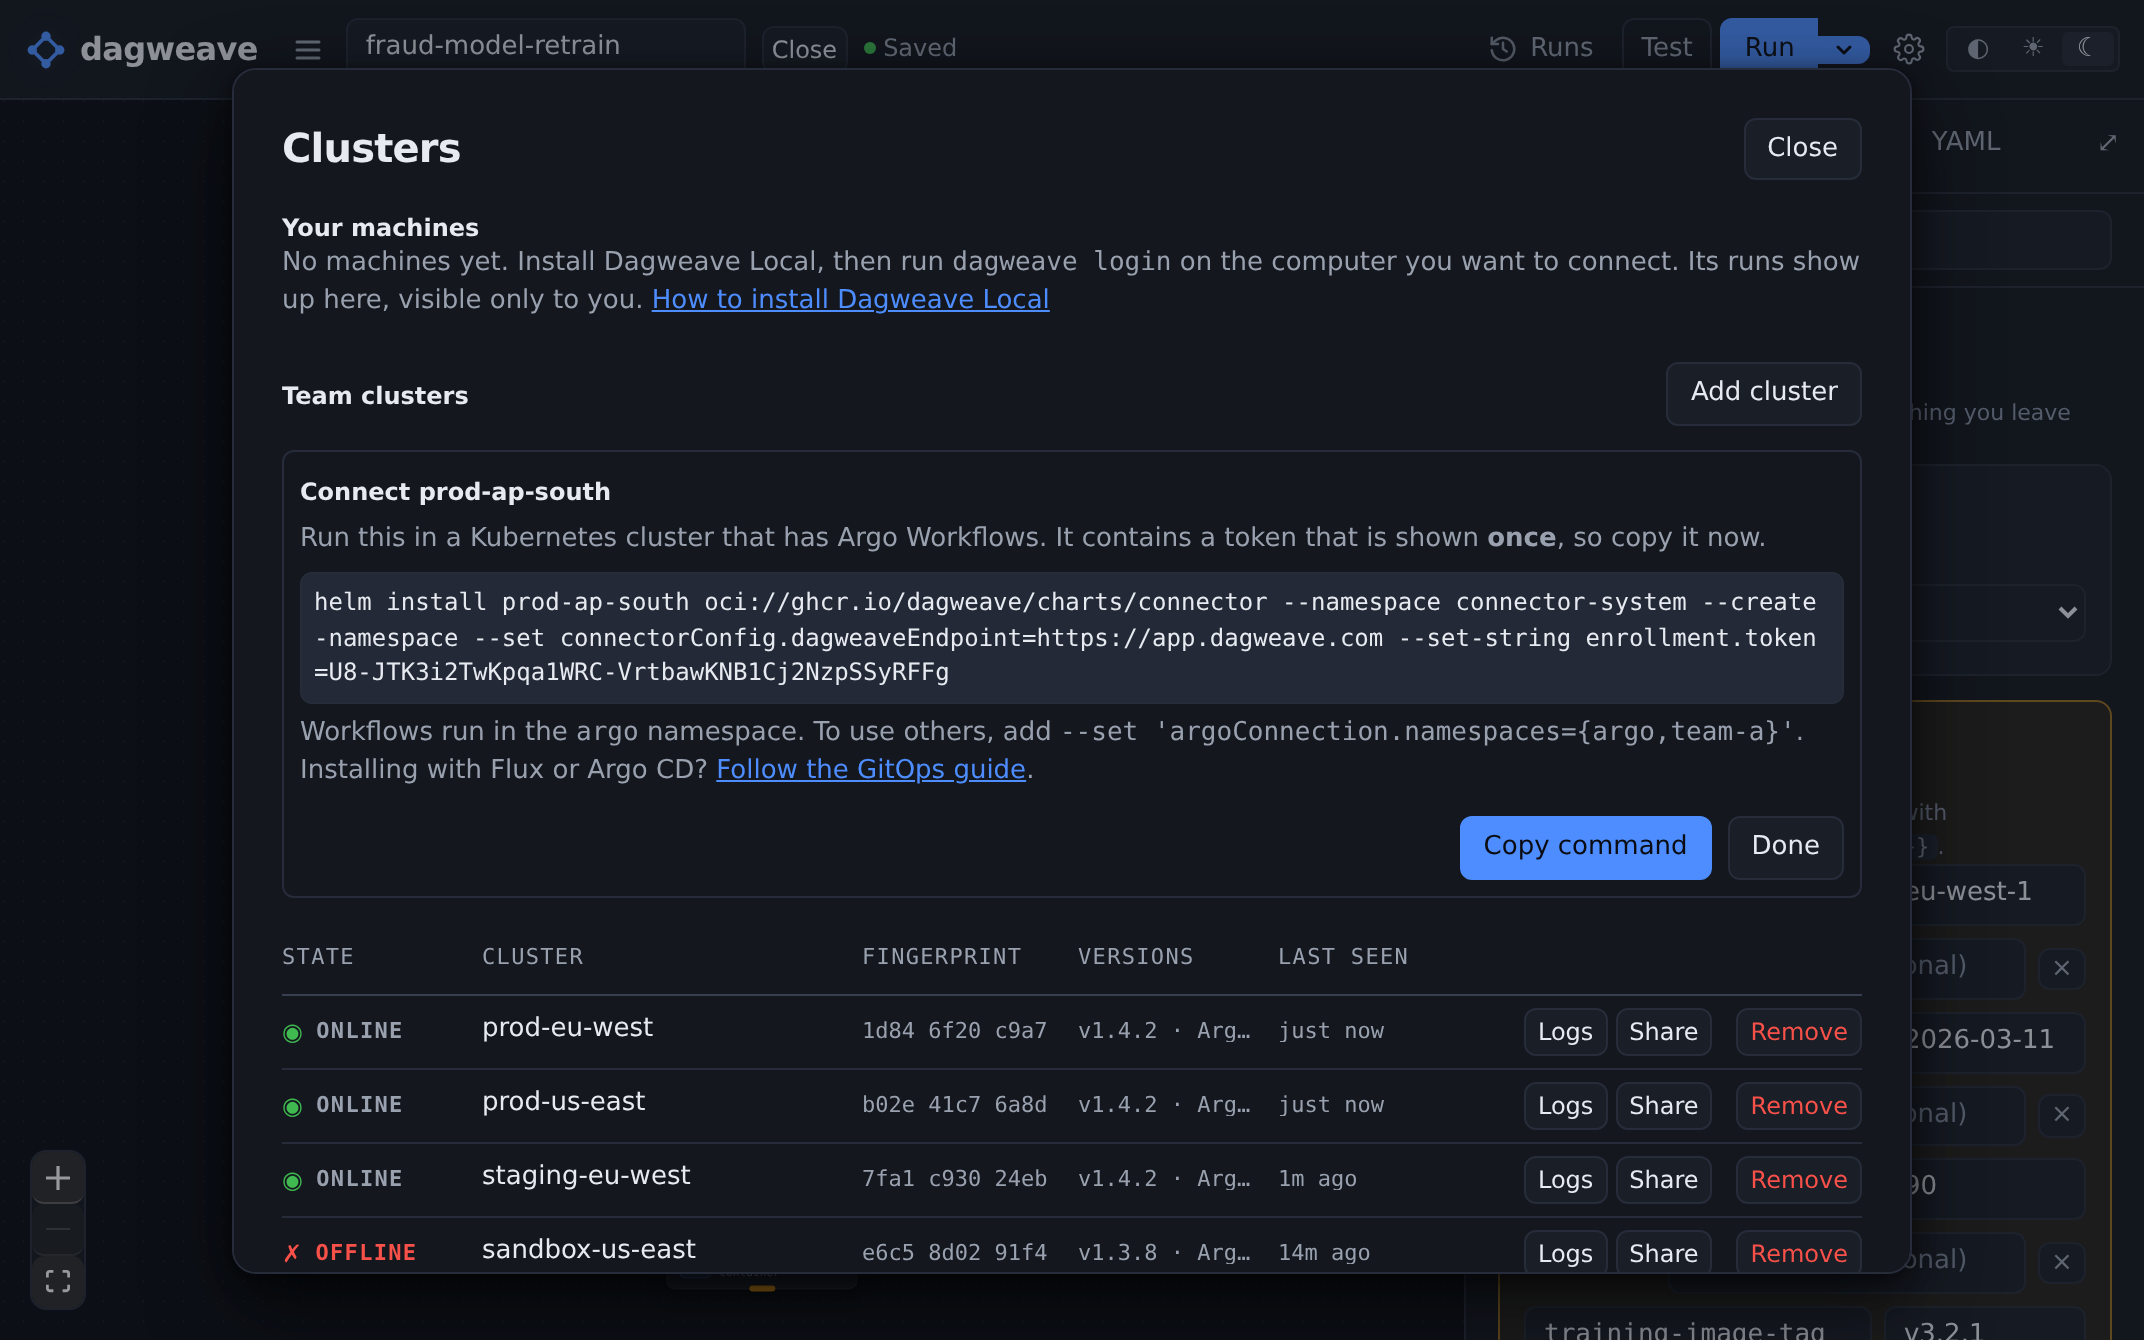The height and width of the screenshot is (1340, 2144).
Task: Remove the prod-us-east cluster
Action: (x=1798, y=1106)
